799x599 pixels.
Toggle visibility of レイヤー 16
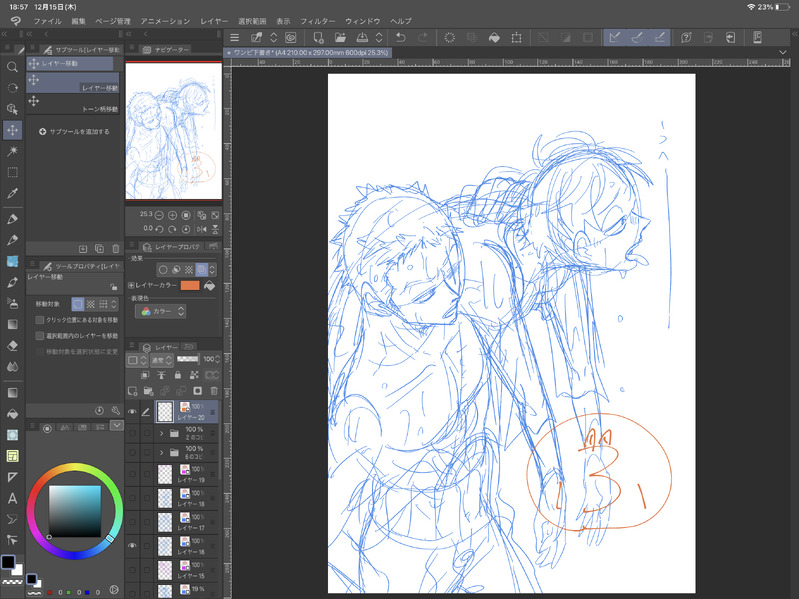(x=132, y=546)
